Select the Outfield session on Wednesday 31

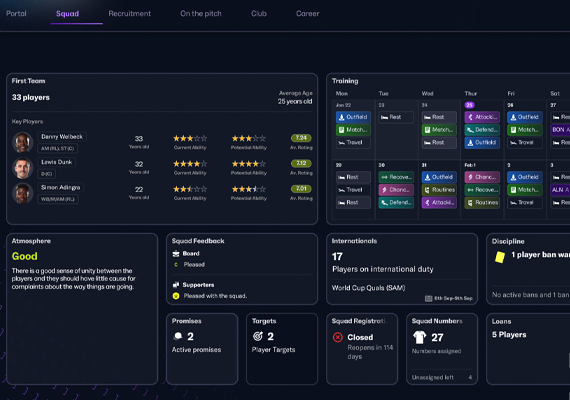point(439,177)
